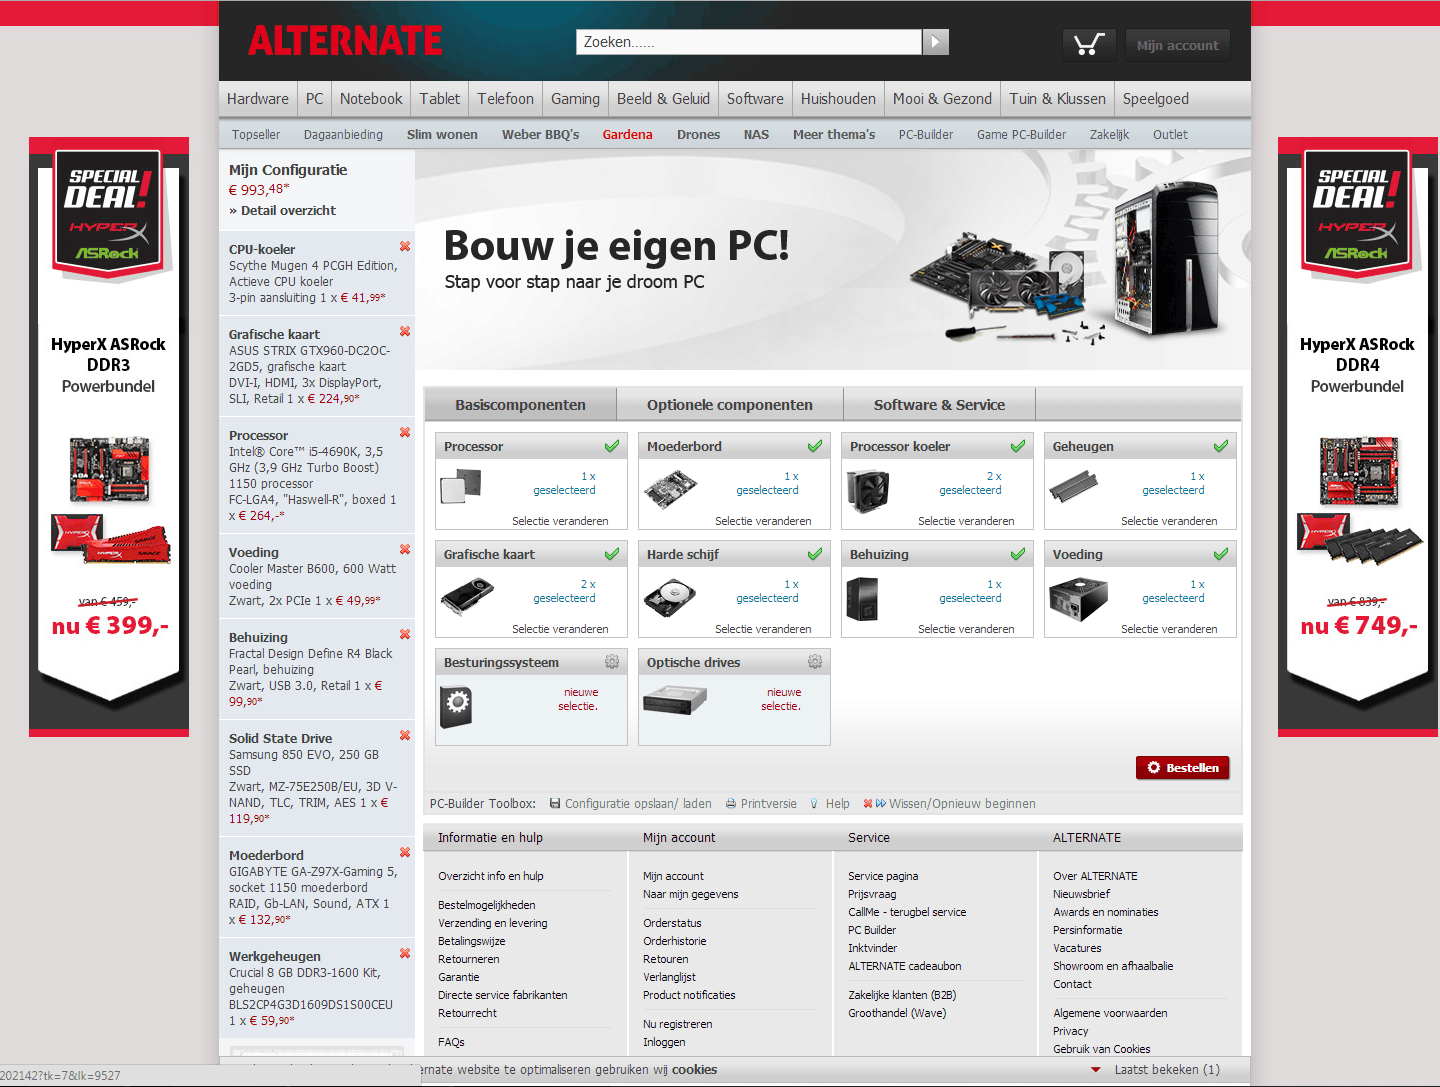Delete the Solid State Drive entry

[405, 735]
